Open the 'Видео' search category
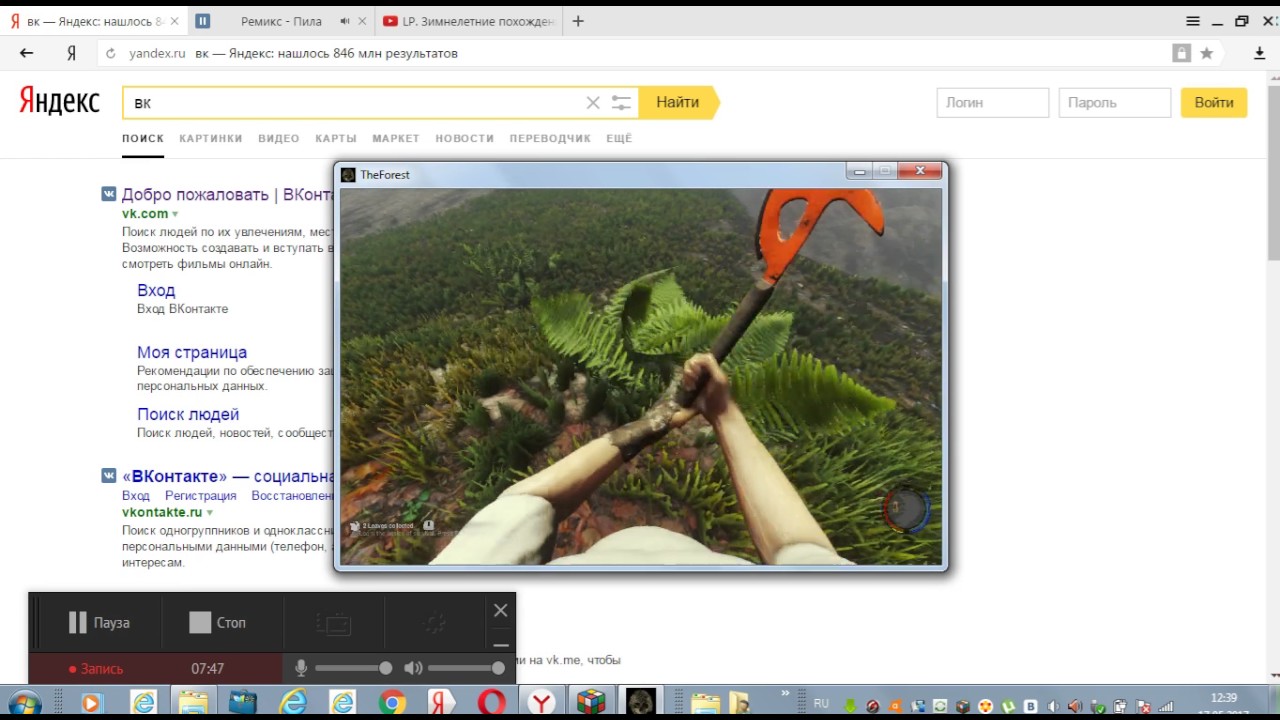This screenshot has width=1280, height=720. click(x=279, y=138)
